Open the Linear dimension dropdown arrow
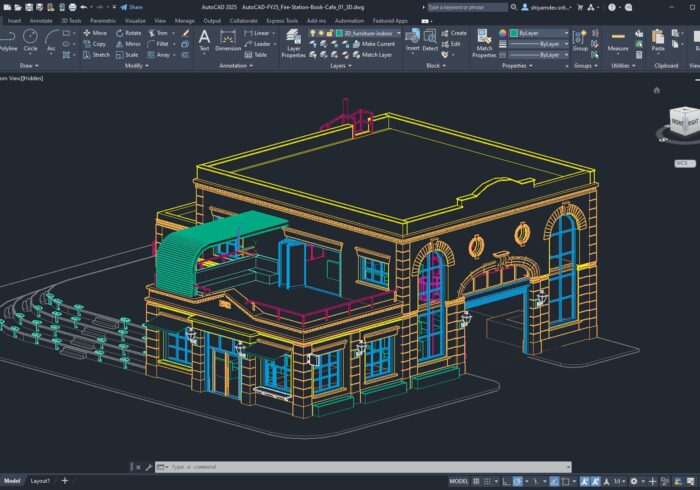Viewport: 700px width, 490px height. tap(274, 33)
